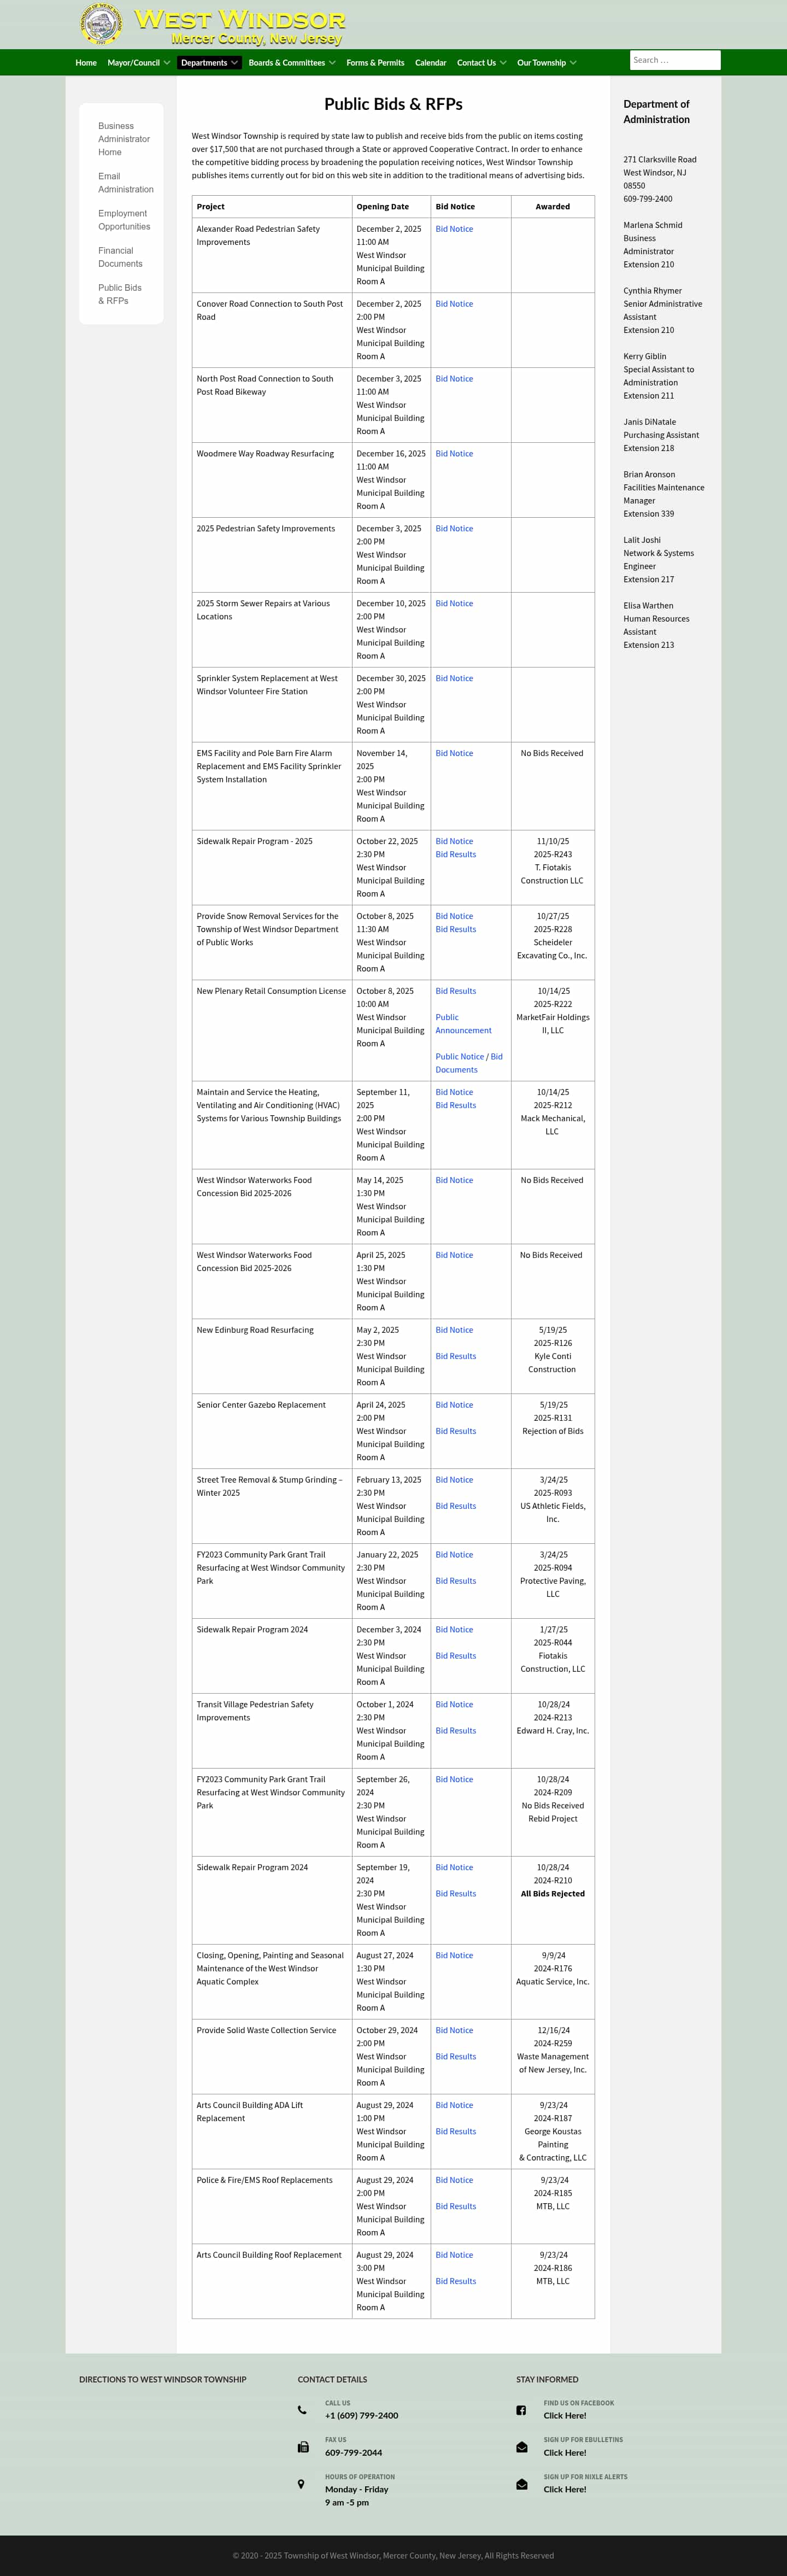Open Bid Notice for Aquatic Complex Maintenance
Viewport: 787px width, 2576px height.
(454, 1956)
